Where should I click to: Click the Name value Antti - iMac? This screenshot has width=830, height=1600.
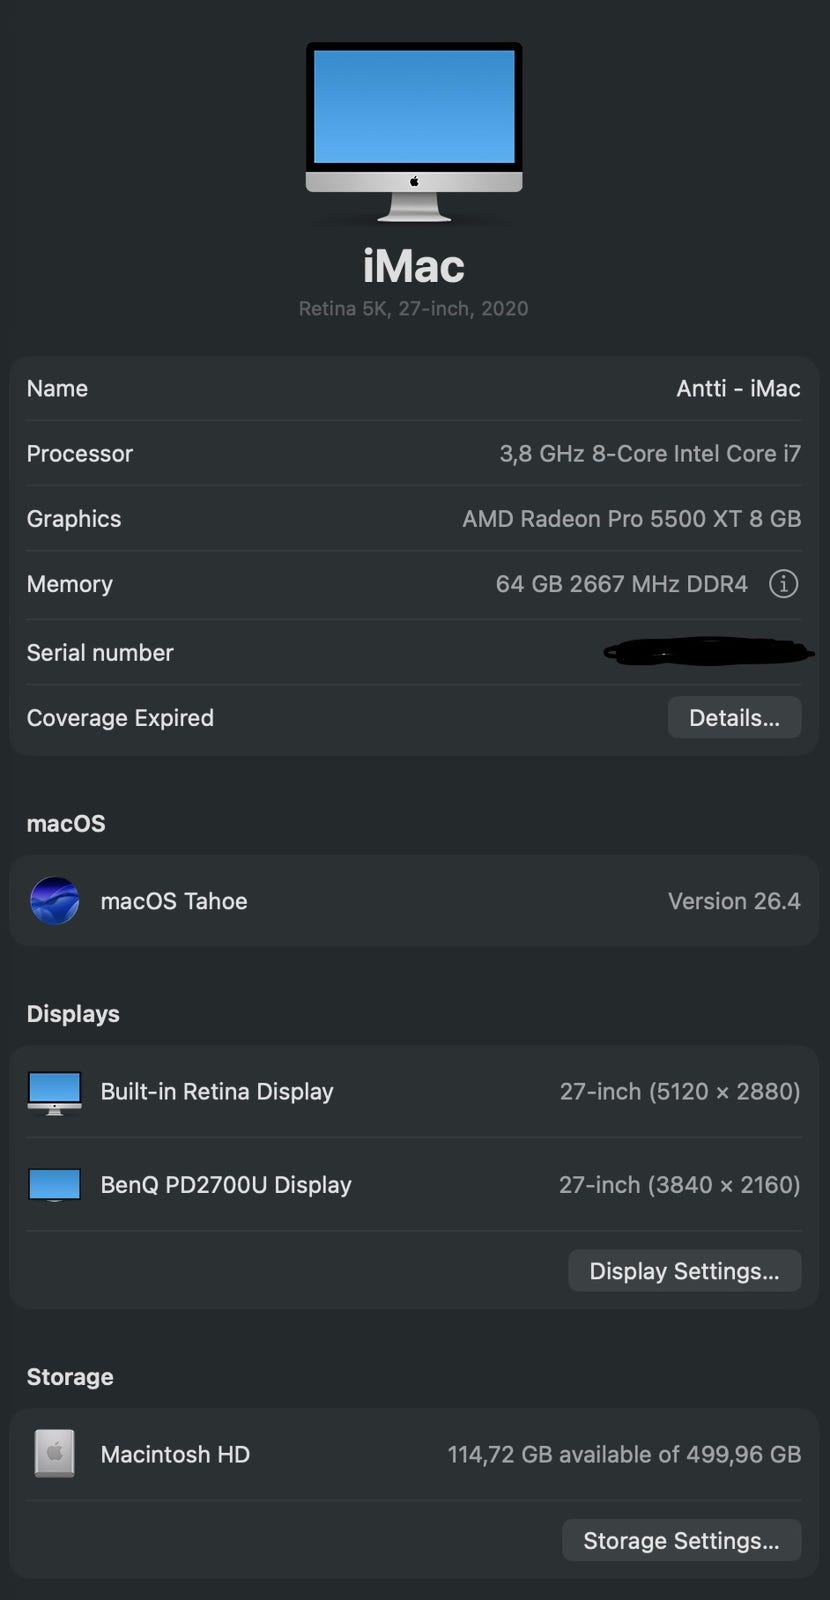pyautogui.click(x=738, y=389)
